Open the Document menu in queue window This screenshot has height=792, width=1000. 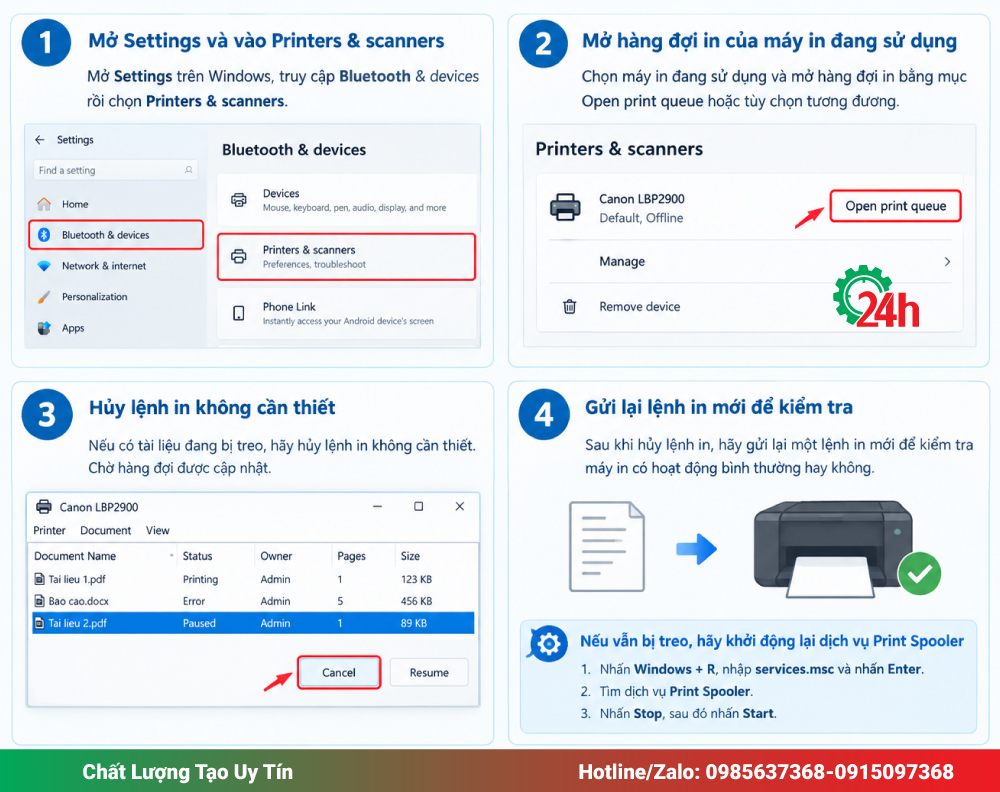[x=105, y=531]
